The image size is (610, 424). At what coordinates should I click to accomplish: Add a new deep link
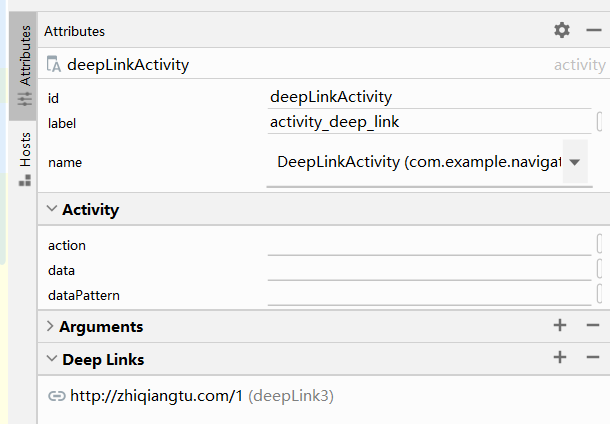tap(560, 358)
